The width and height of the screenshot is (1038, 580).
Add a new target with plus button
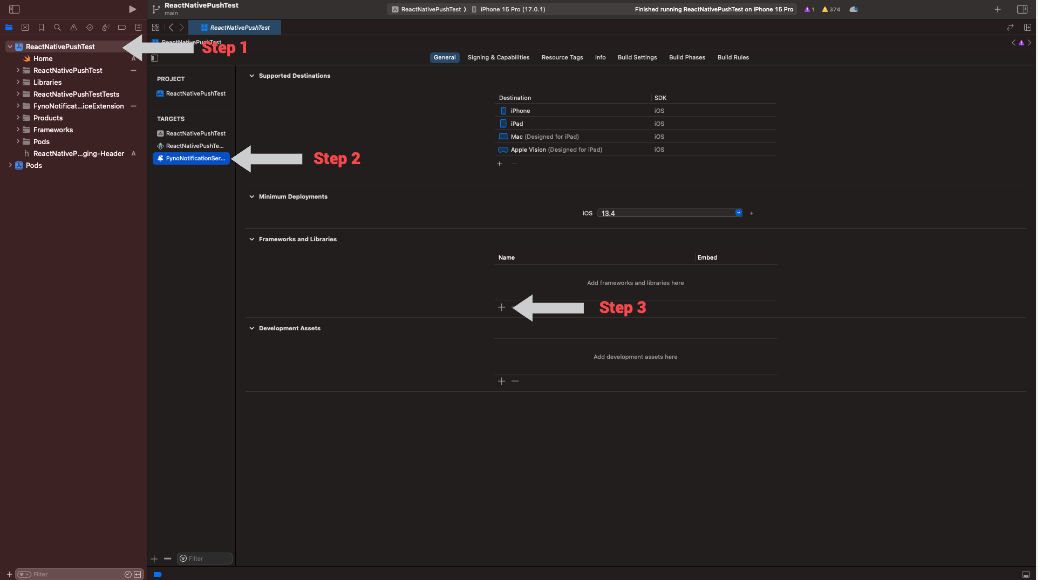click(x=154, y=559)
